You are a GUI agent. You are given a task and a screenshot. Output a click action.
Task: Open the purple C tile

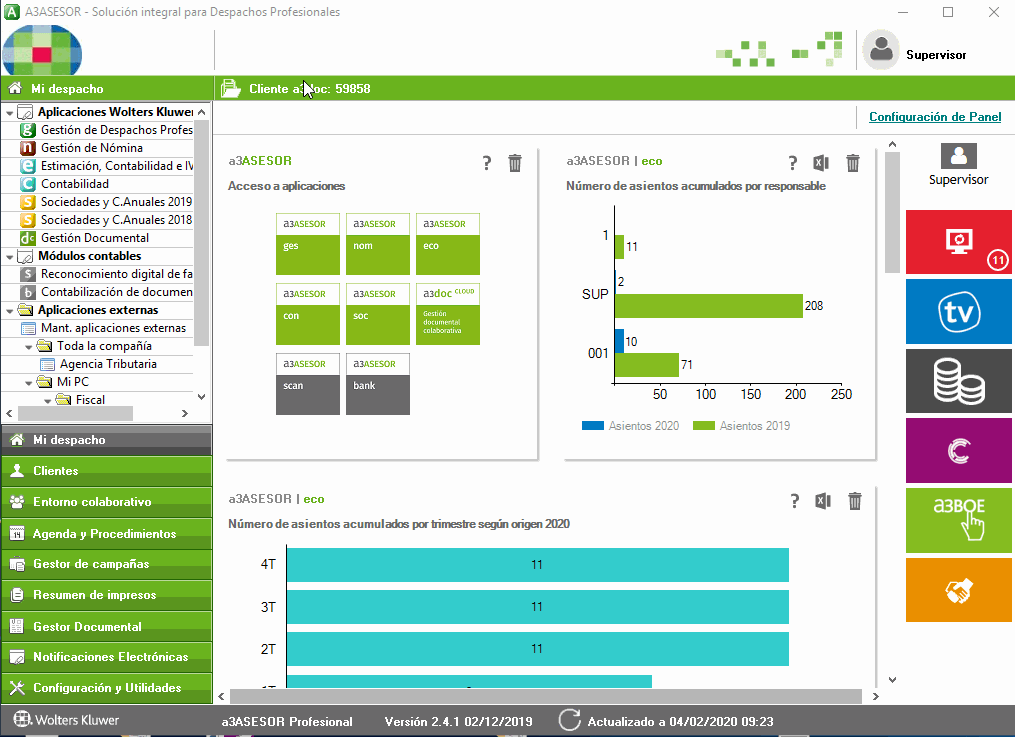point(958,450)
